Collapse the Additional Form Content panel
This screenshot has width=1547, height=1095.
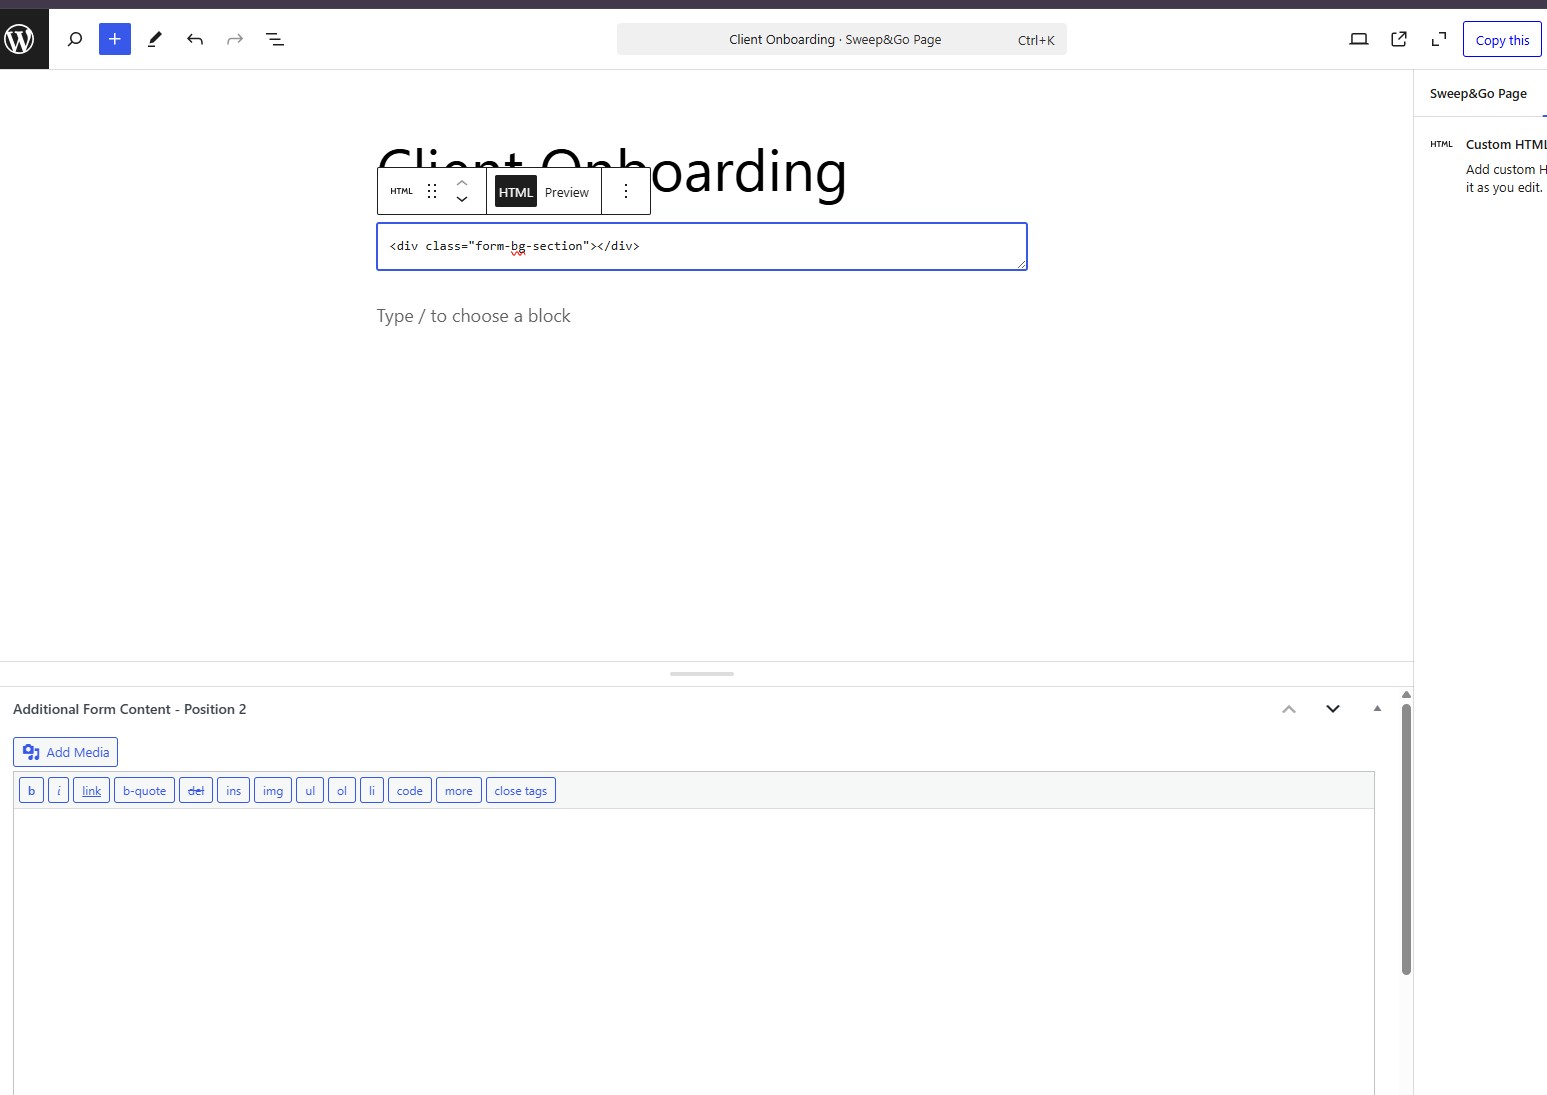[1377, 709]
